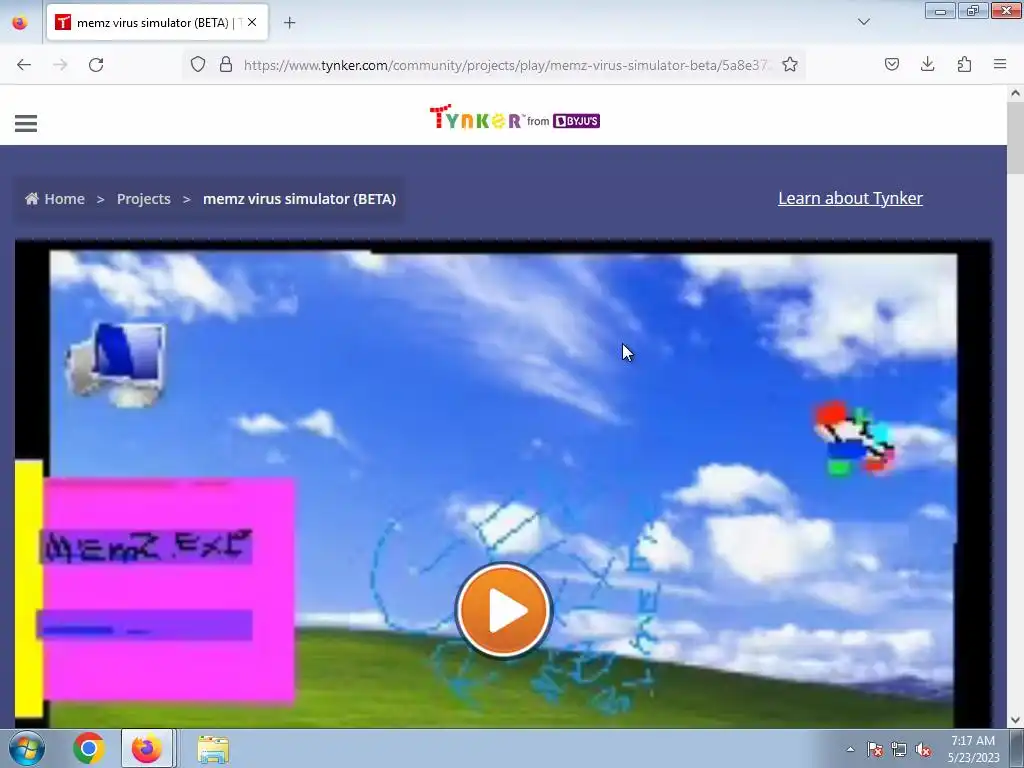Click the Firefox icon left of the tab

tap(20, 22)
